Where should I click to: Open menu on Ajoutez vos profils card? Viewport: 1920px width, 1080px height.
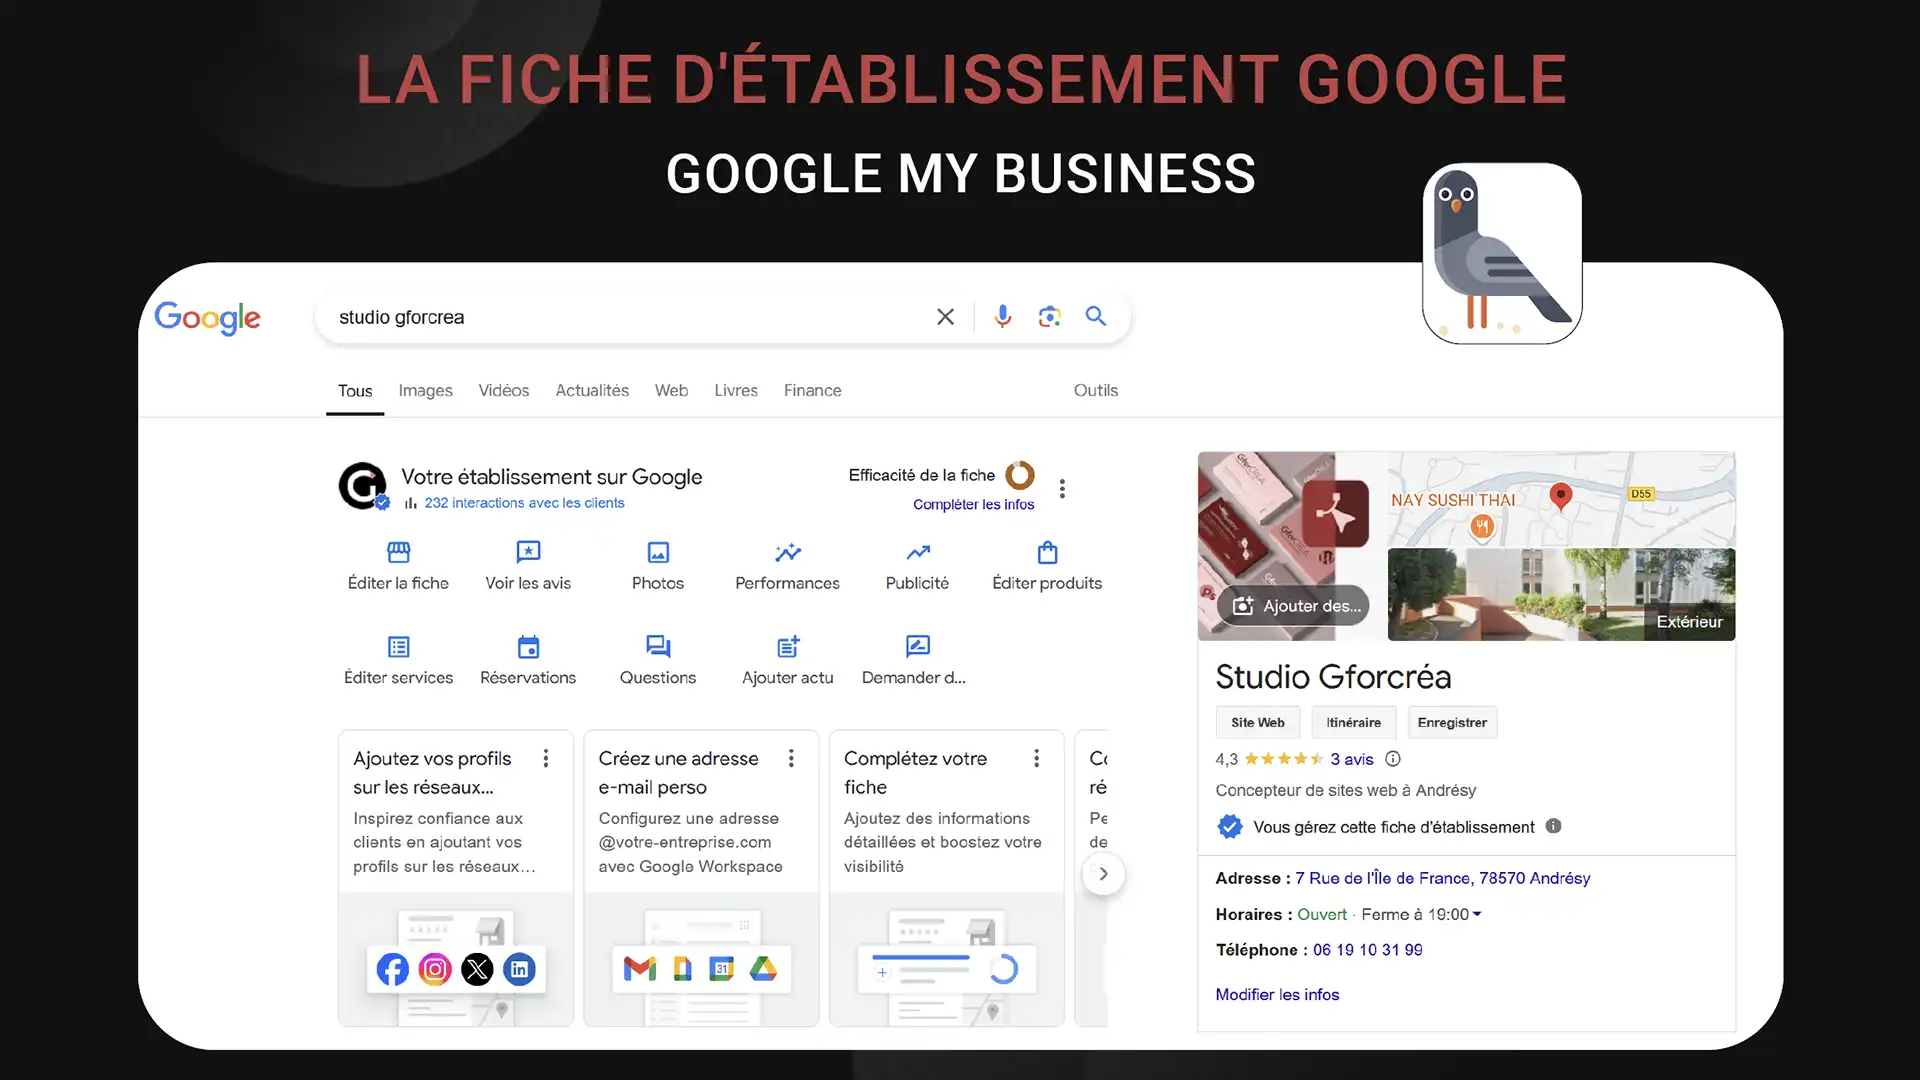546,759
